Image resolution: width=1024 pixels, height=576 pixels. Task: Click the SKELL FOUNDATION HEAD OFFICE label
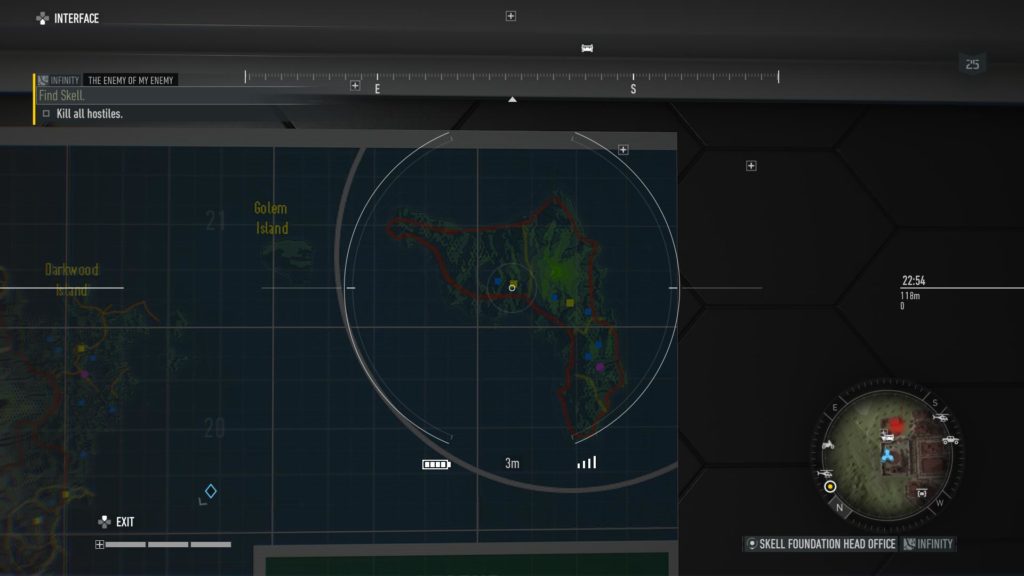(x=827, y=543)
